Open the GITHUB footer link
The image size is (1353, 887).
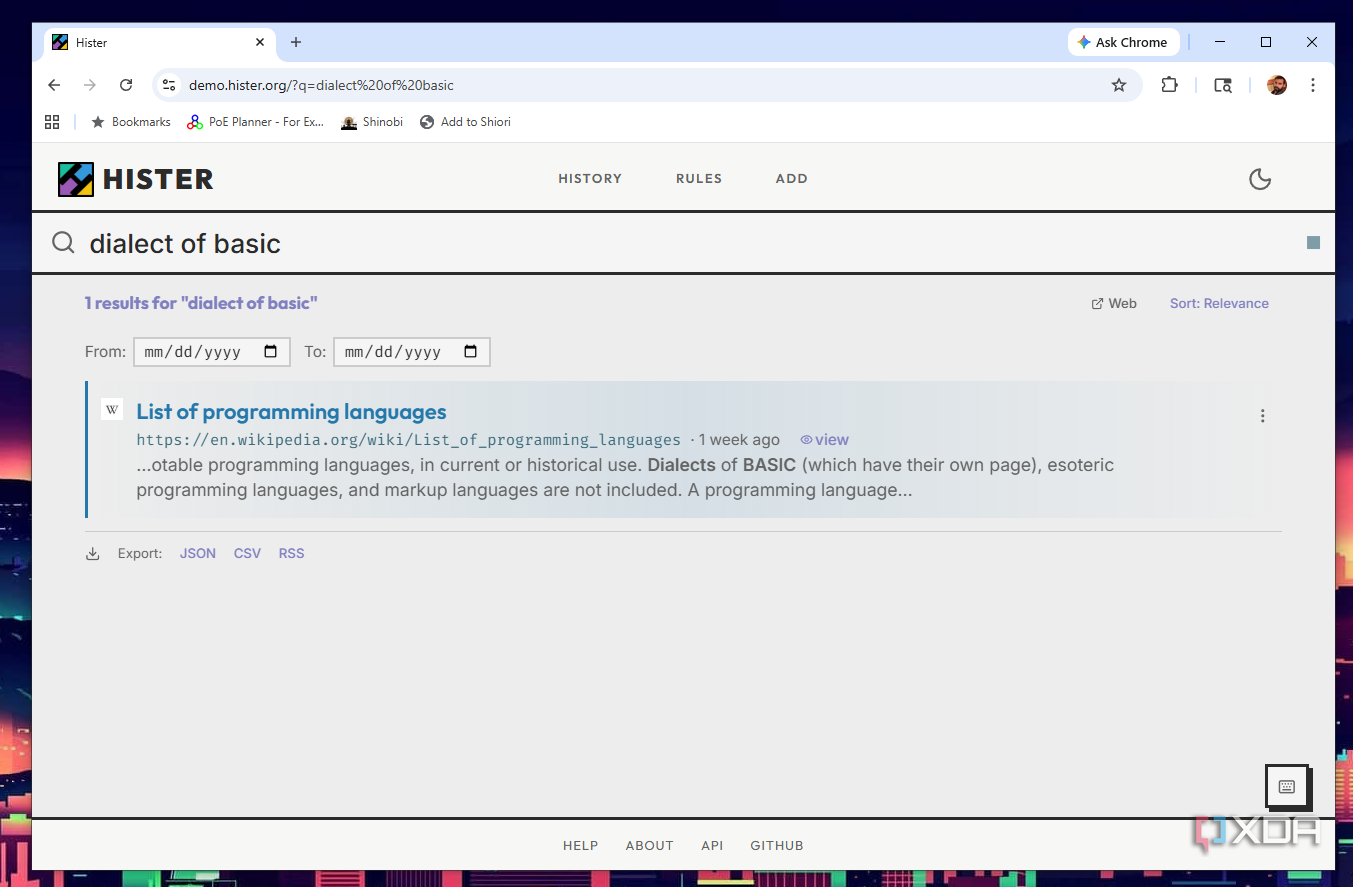click(x=777, y=846)
